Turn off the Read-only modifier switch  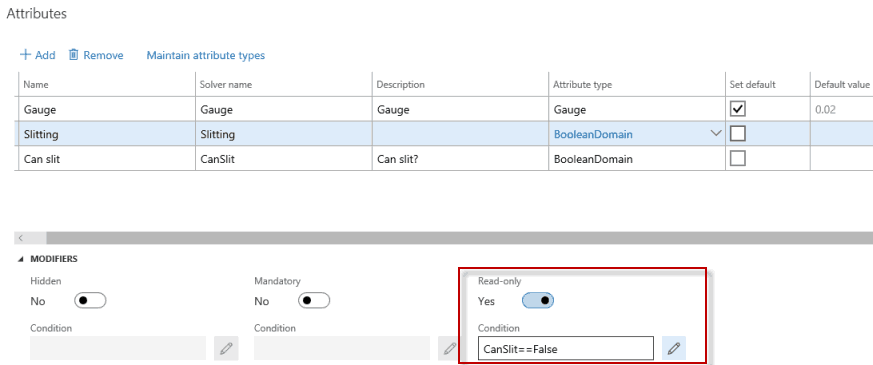point(538,300)
